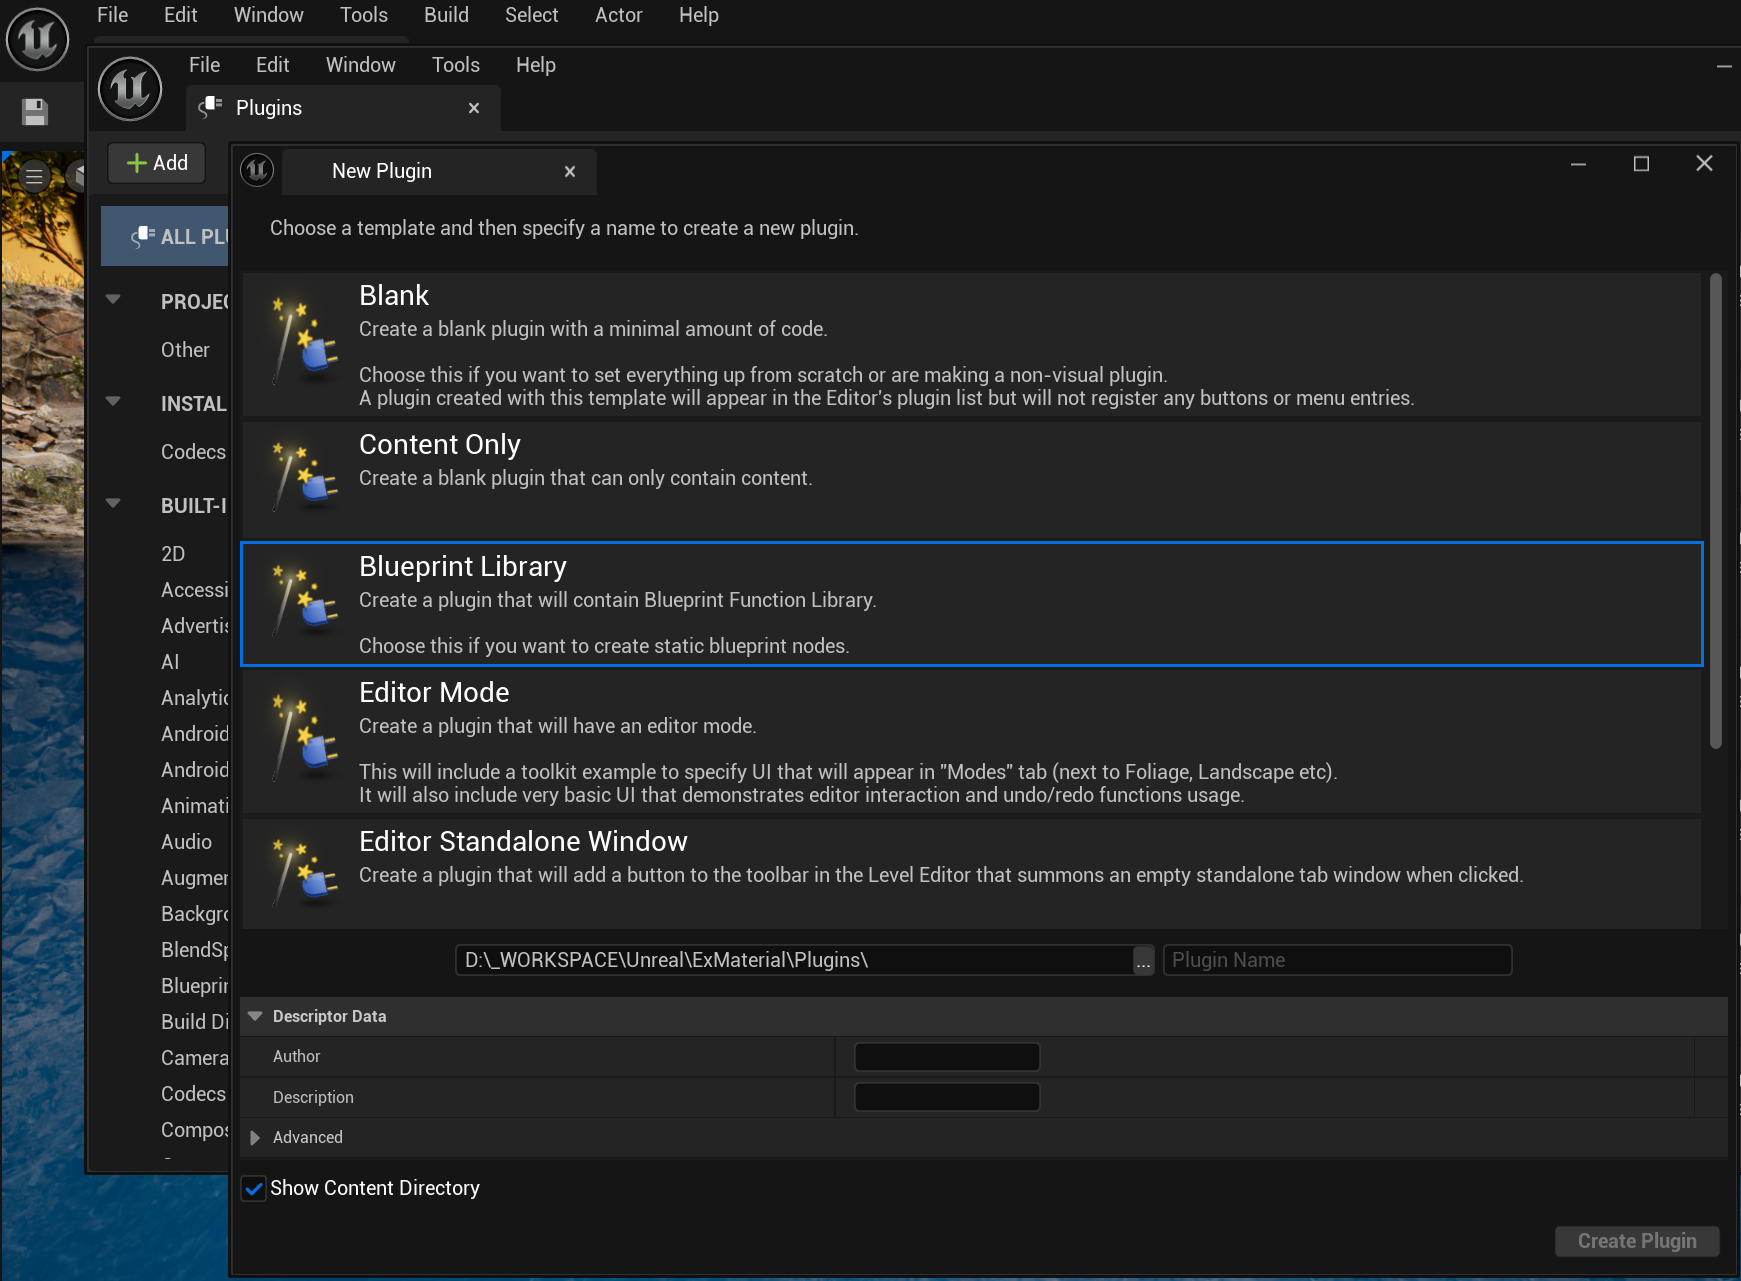Collapse the Built-In plugins category
Image resolution: width=1741 pixels, height=1281 pixels.
pyautogui.click(x=113, y=504)
